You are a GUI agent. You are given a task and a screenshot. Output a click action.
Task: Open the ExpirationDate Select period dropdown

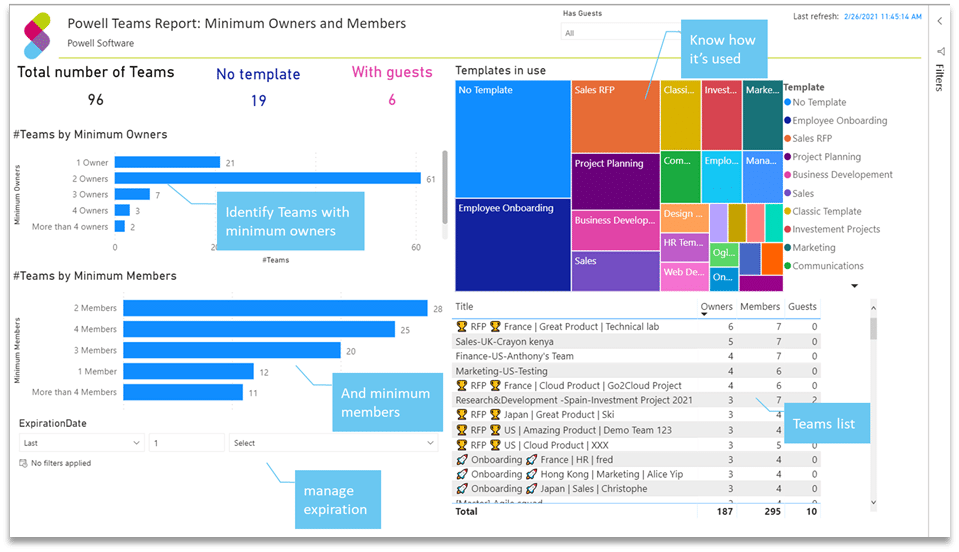tap(333, 443)
